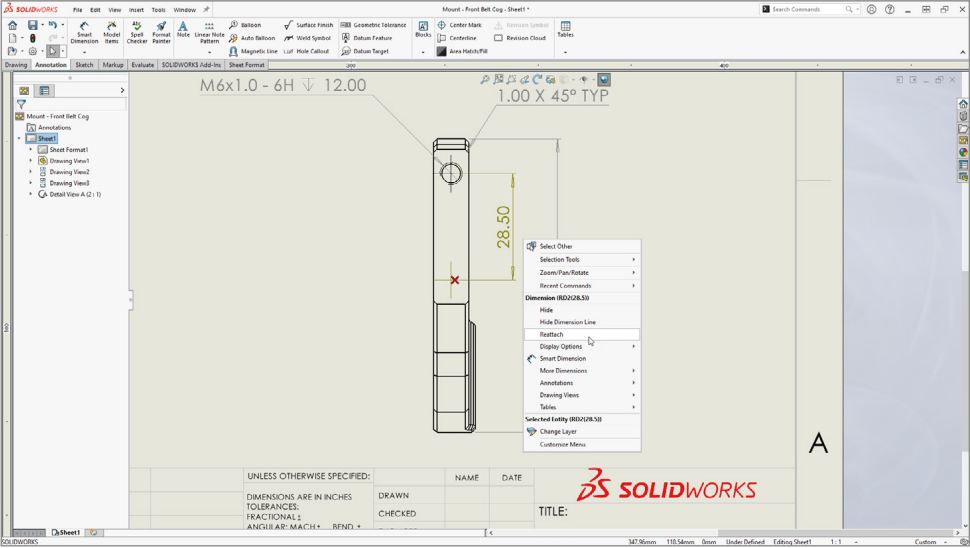Open the Blocks tool
Image resolution: width=970 pixels, height=548 pixels.
pyautogui.click(x=423, y=29)
